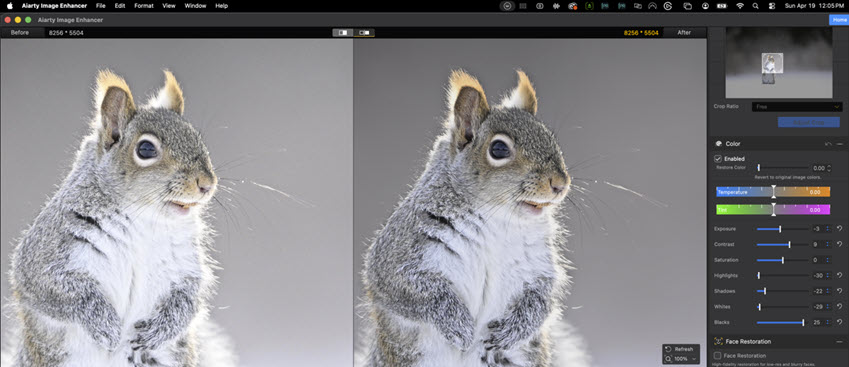The width and height of the screenshot is (849, 367).
Task: Reset the Exposure value
Action: [x=839, y=229]
